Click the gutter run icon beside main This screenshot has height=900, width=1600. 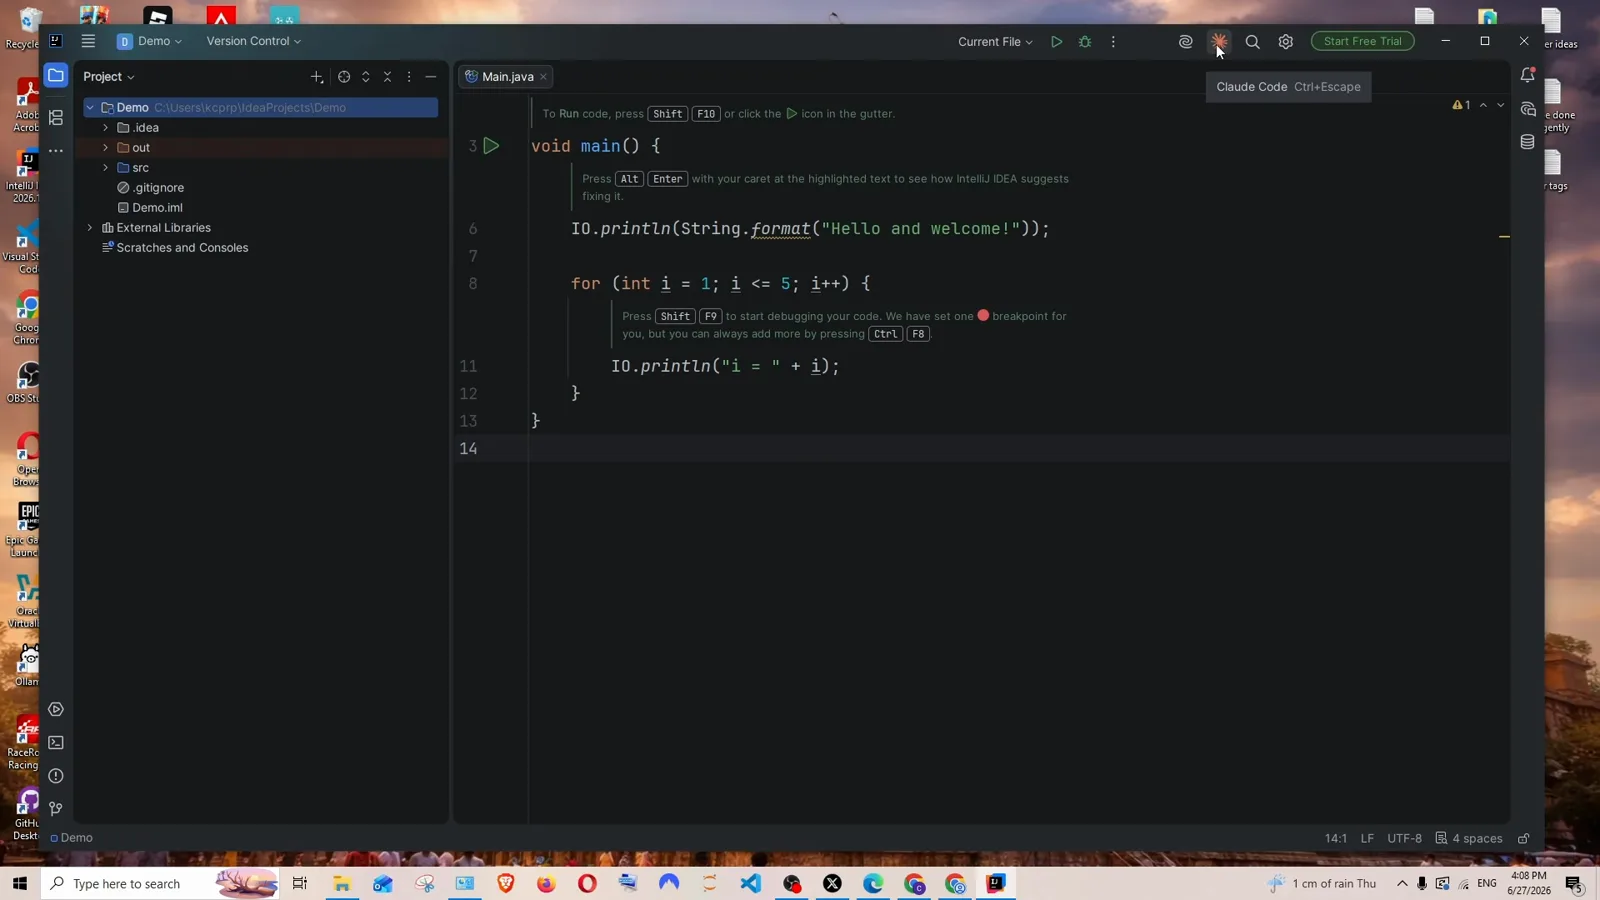(491, 146)
